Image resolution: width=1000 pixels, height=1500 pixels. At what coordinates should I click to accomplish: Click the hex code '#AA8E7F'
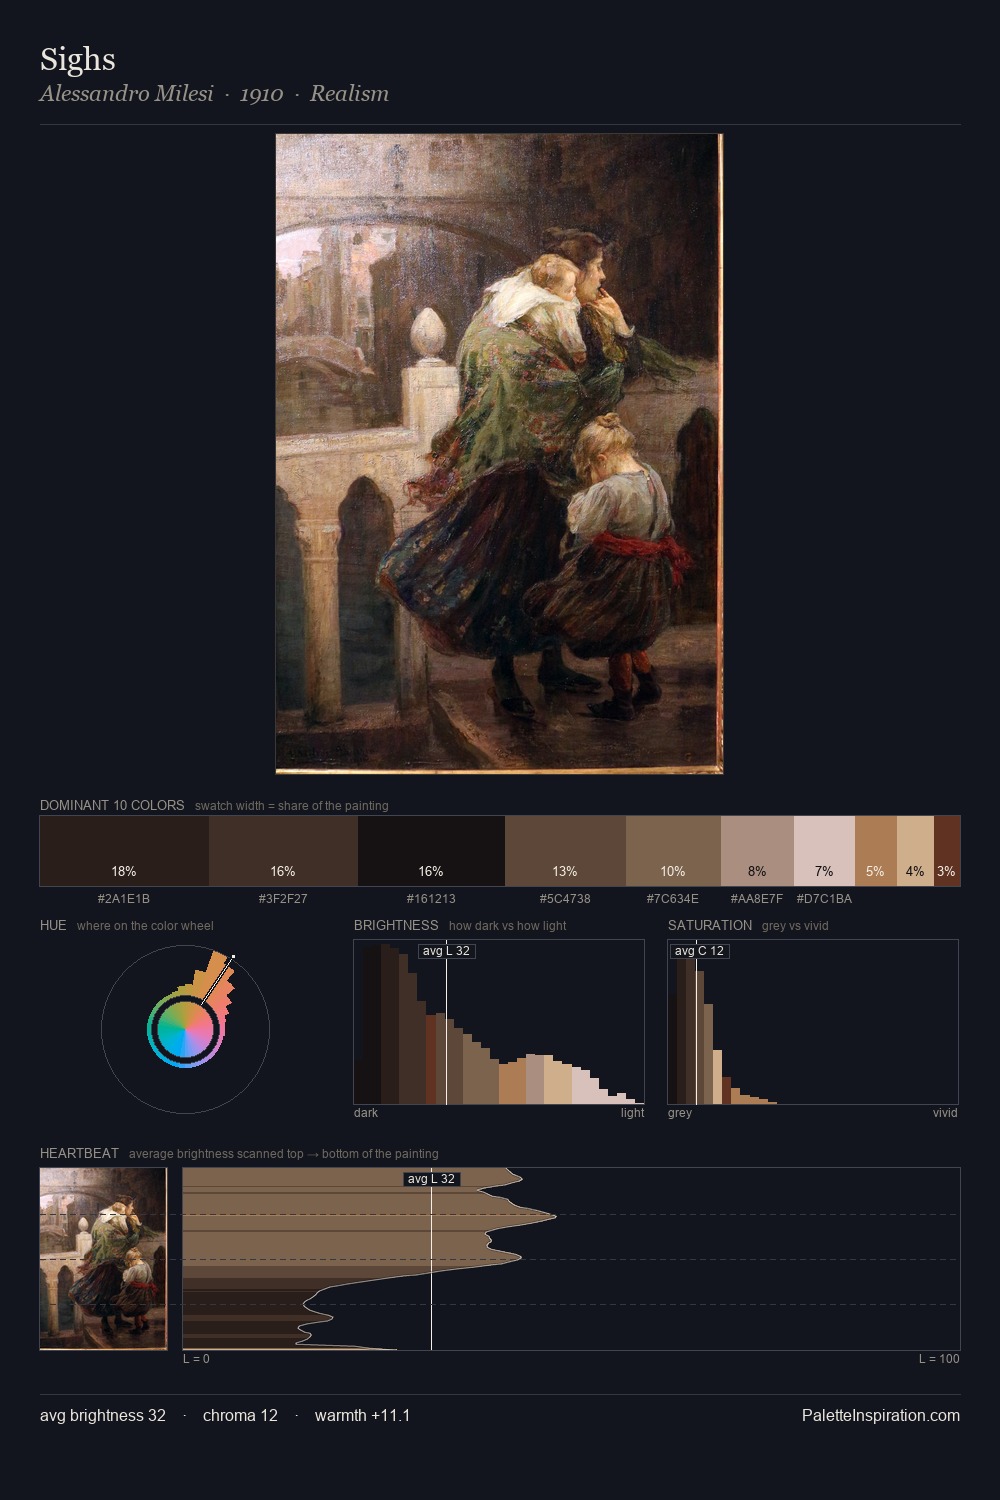point(757,899)
